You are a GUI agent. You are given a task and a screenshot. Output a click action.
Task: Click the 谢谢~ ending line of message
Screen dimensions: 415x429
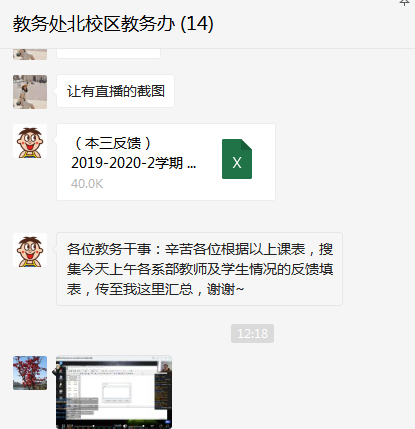(225, 289)
